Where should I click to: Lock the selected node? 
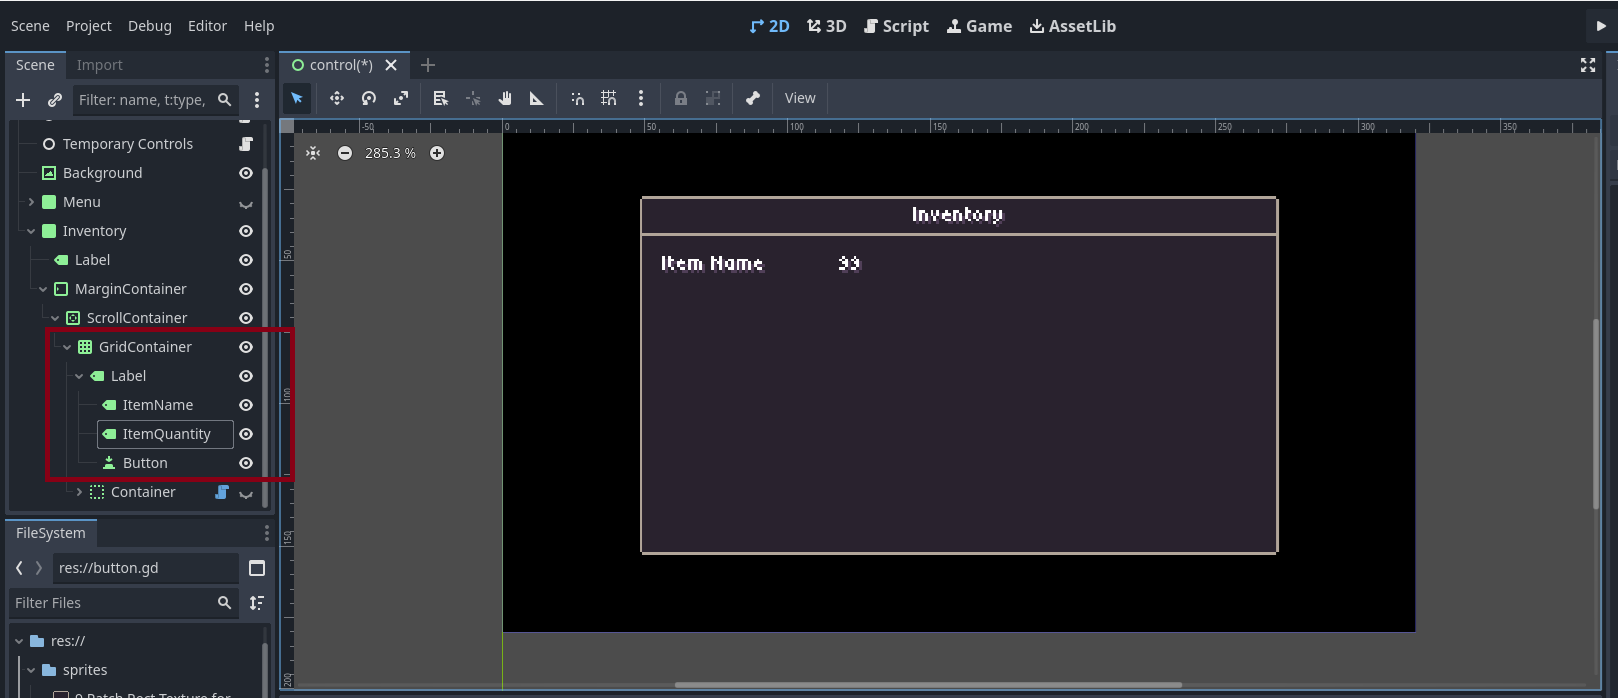pyautogui.click(x=681, y=98)
